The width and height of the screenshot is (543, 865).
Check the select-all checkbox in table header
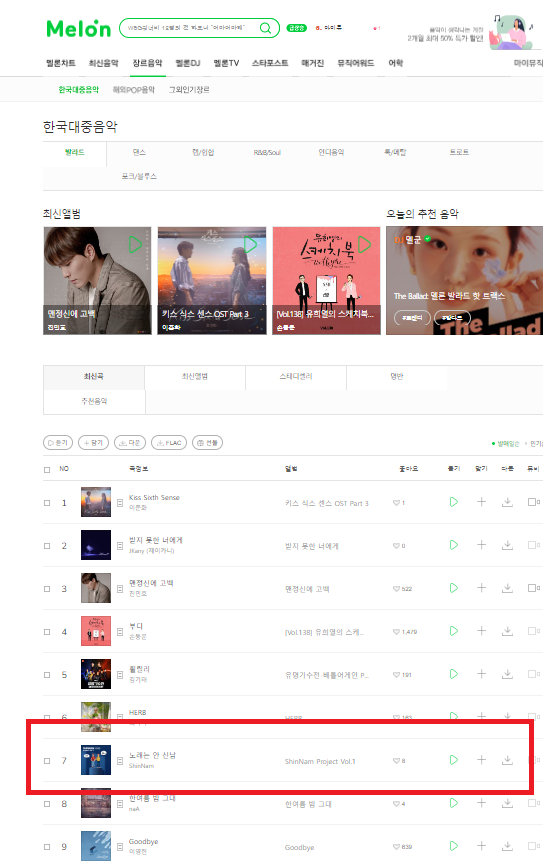tap(47, 469)
